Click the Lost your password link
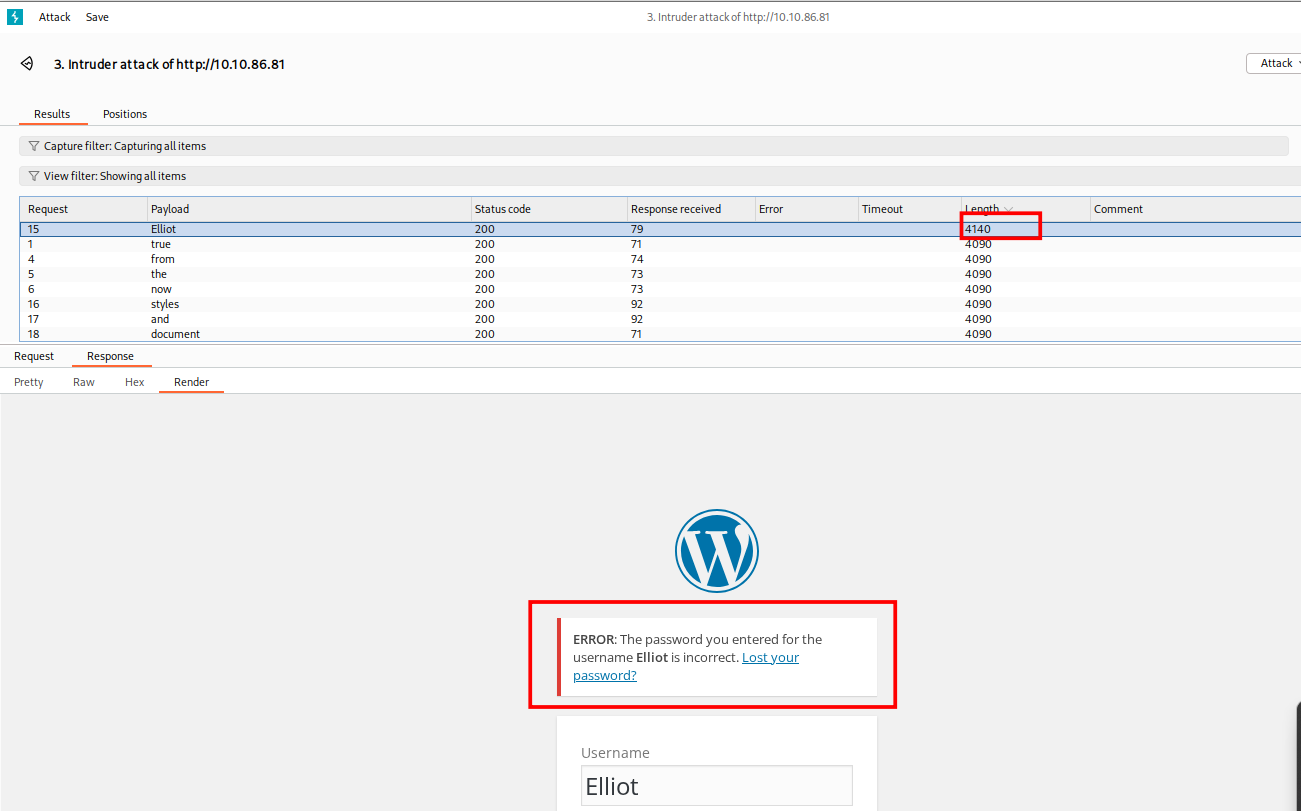 pyautogui.click(x=770, y=658)
